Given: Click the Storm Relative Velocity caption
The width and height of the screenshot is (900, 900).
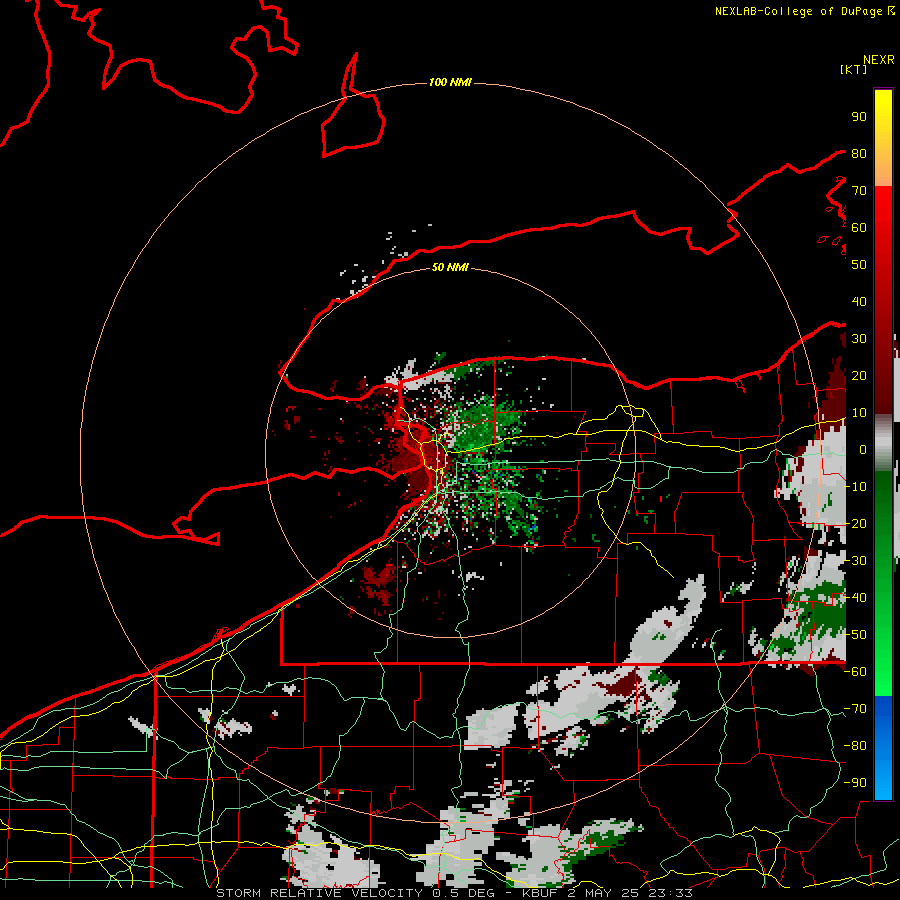Looking at the screenshot, I should [x=454, y=893].
